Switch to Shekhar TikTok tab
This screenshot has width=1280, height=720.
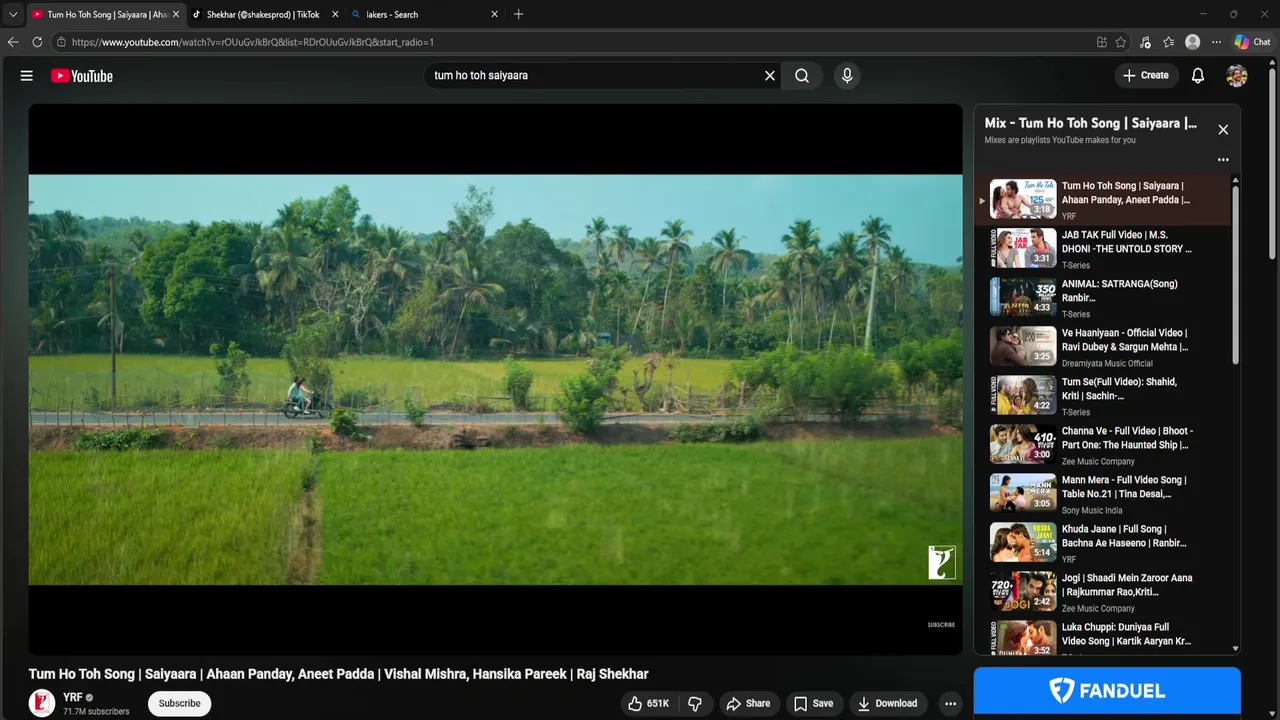click(265, 15)
